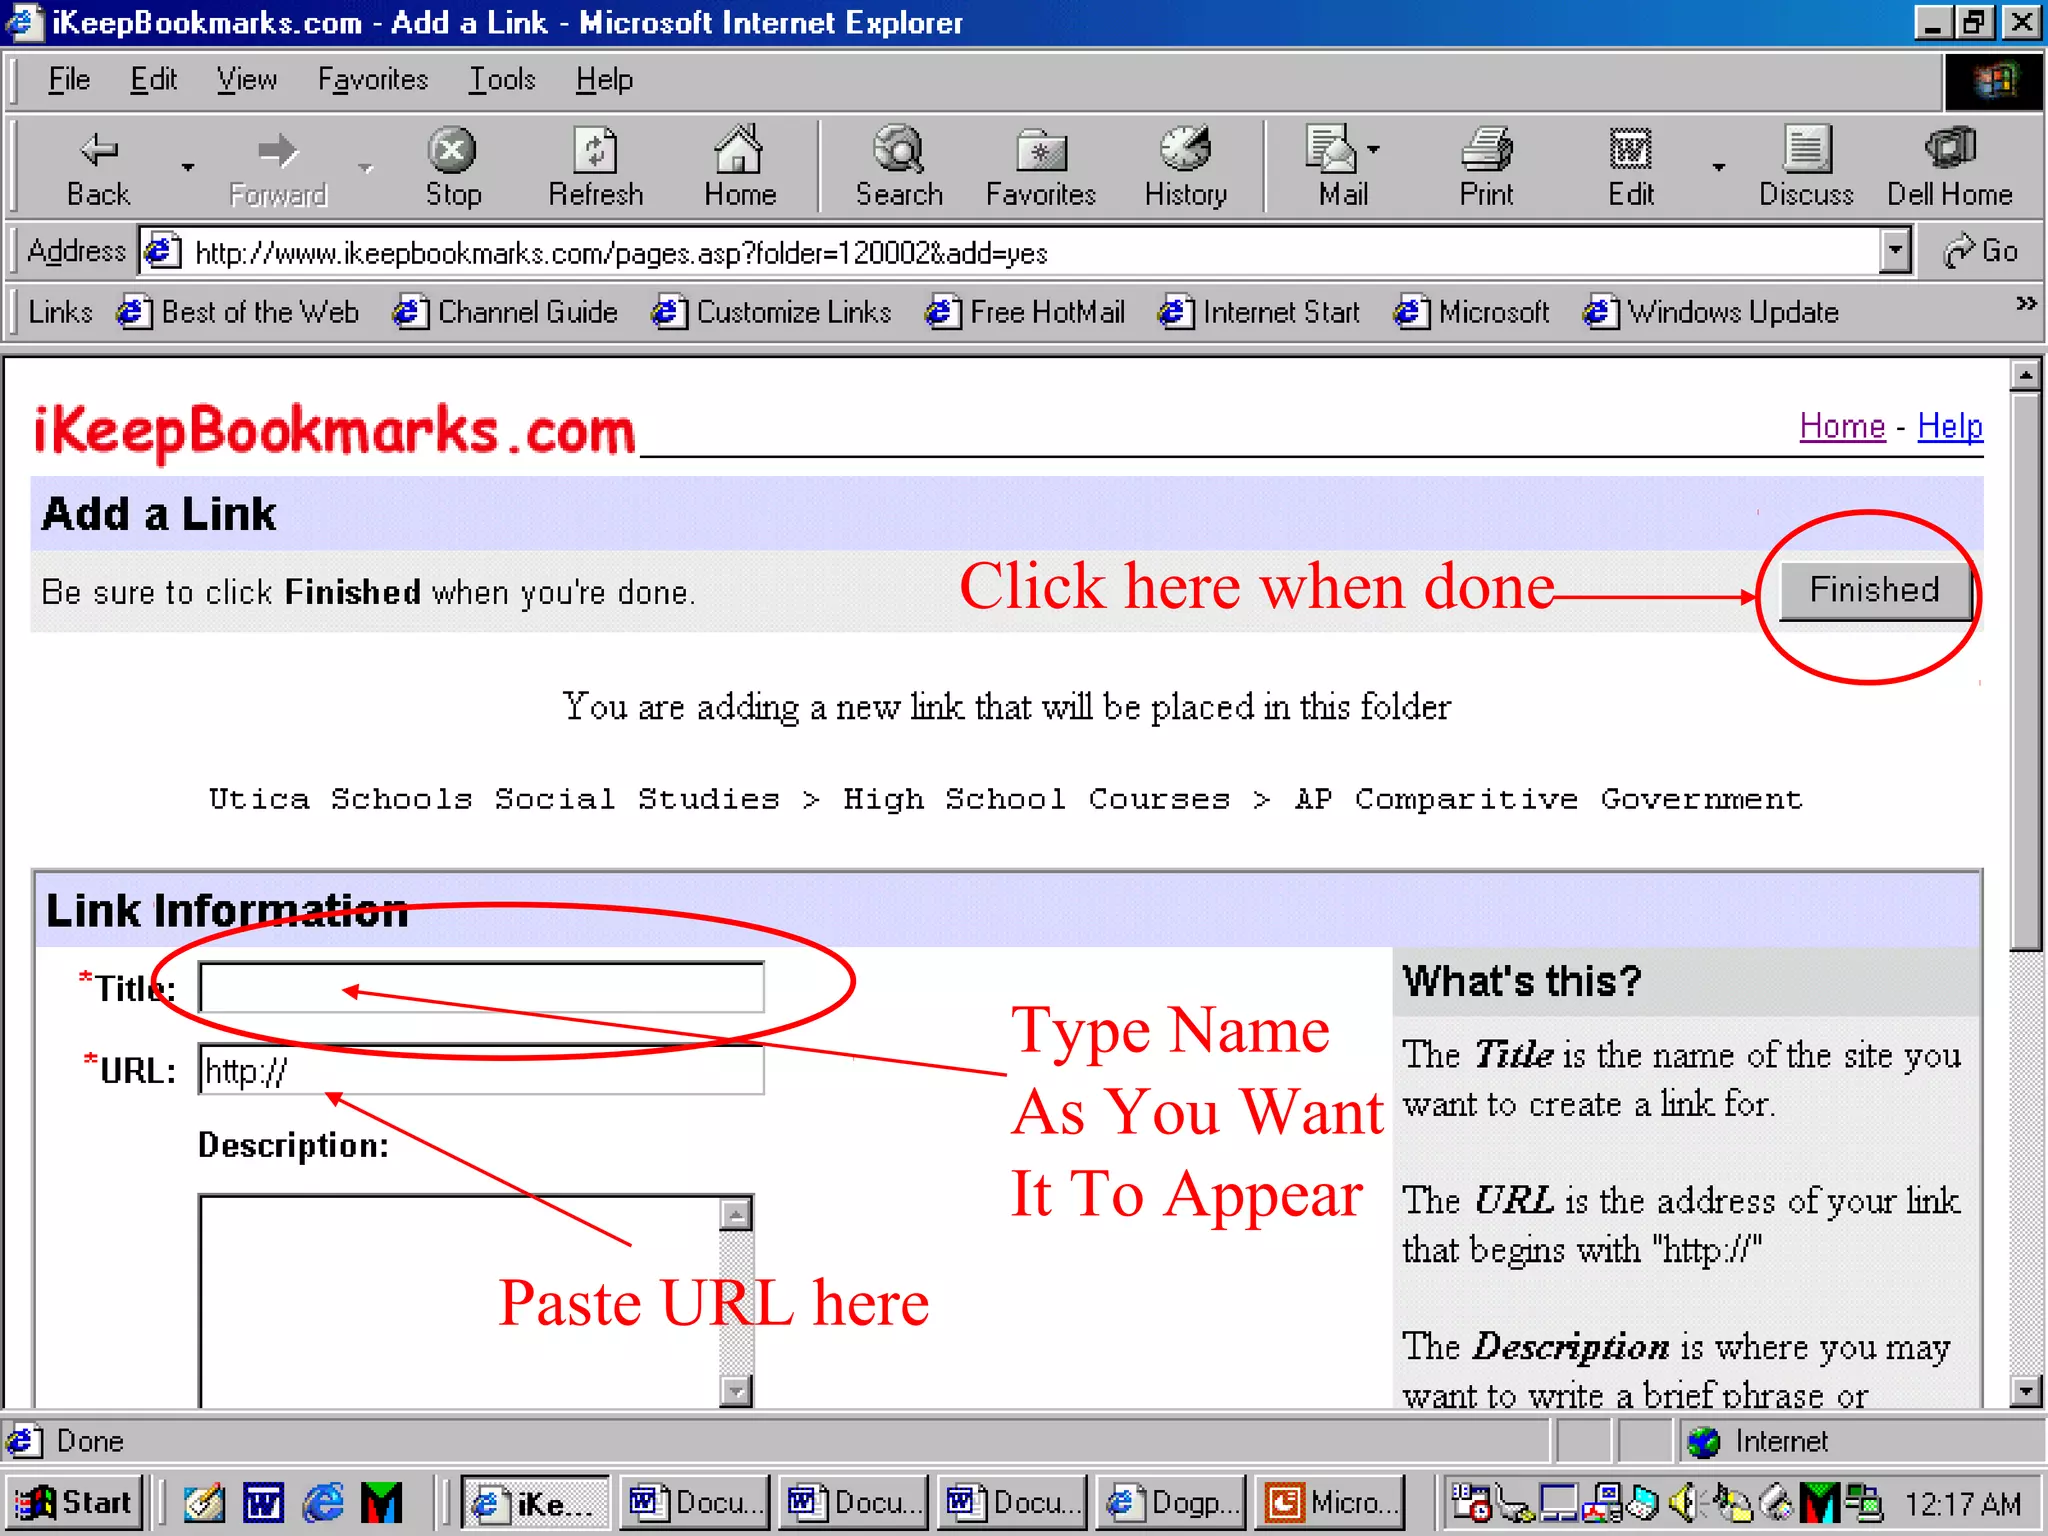2048x1536 pixels.
Task: Click the Dell Home toolbar icon
Action: pos(1950,167)
